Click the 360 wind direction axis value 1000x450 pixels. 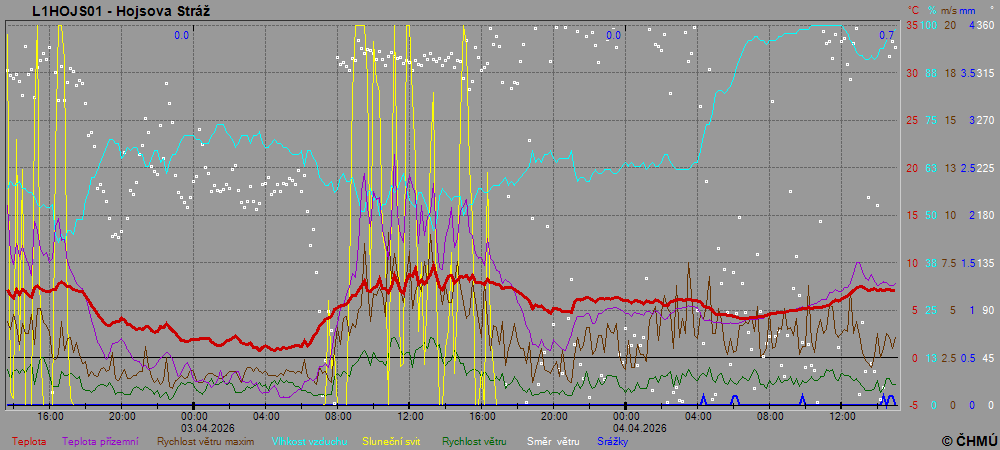[985, 25]
